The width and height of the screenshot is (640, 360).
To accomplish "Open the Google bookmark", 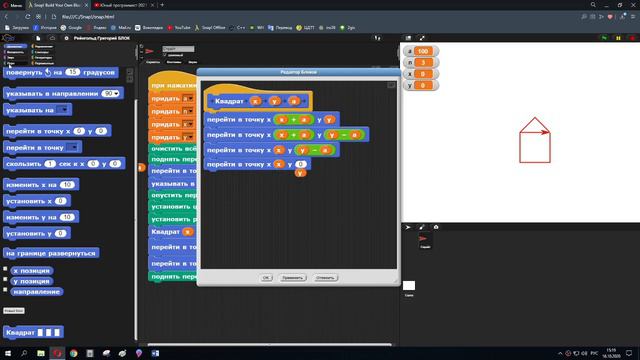I will tap(71, 28).
